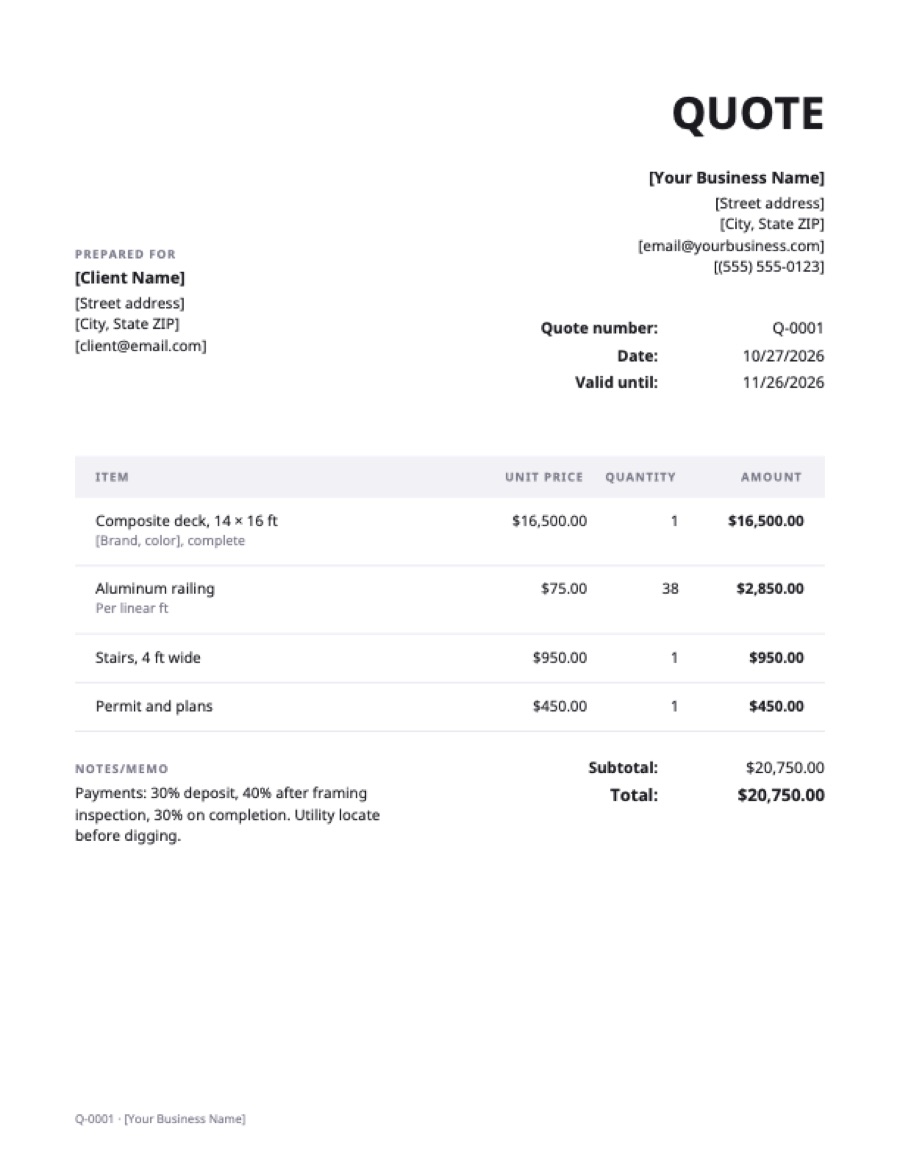Click the business email placeholder
Image resolution: width=900 pixels, height=1164 pixels.
pos(731,246)
